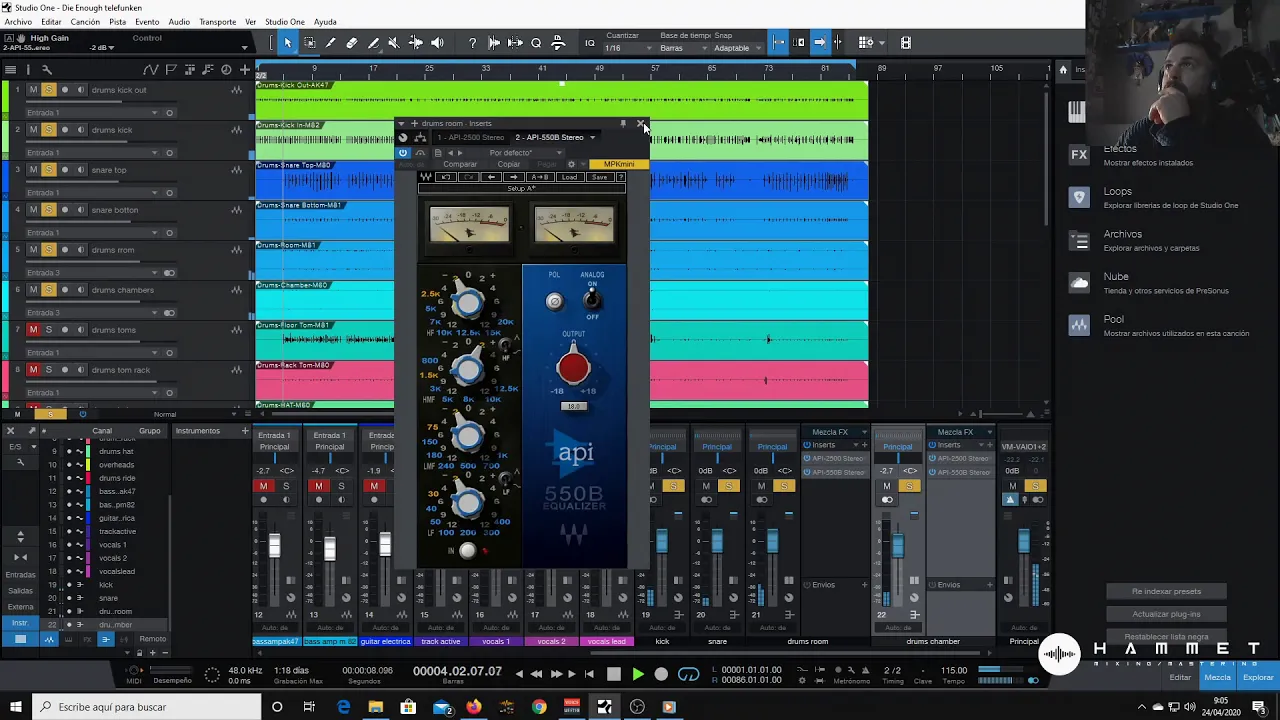Viewport: 1280px width, 720px height.
Task: Click the Play button in transport
Action: [x=637, y=674]
